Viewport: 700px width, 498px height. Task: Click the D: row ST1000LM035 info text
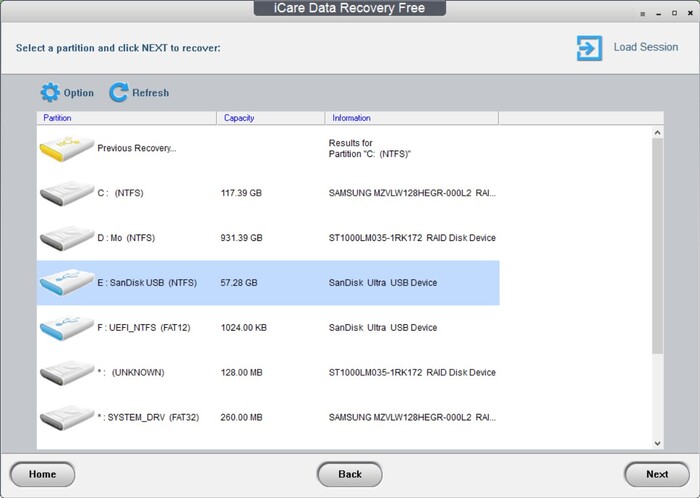(x=412, y=238)
